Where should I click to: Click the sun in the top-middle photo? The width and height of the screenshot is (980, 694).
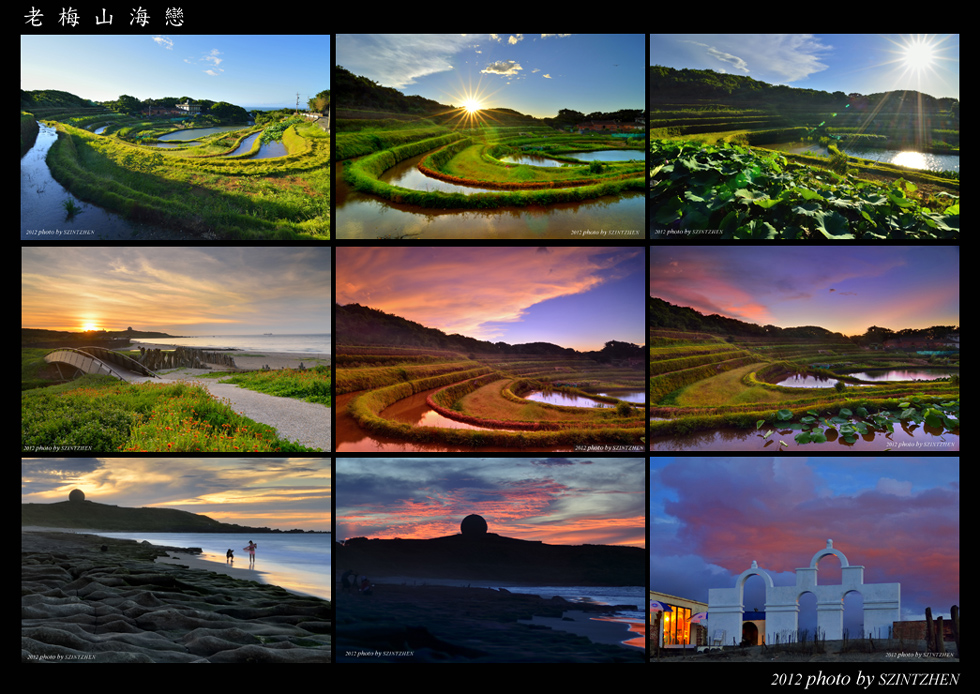(470, 104)
